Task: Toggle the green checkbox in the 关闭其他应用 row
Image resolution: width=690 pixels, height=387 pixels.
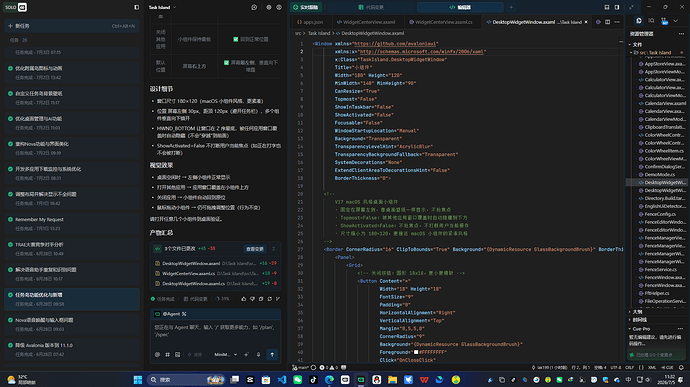Action: [x=235, y=39]
